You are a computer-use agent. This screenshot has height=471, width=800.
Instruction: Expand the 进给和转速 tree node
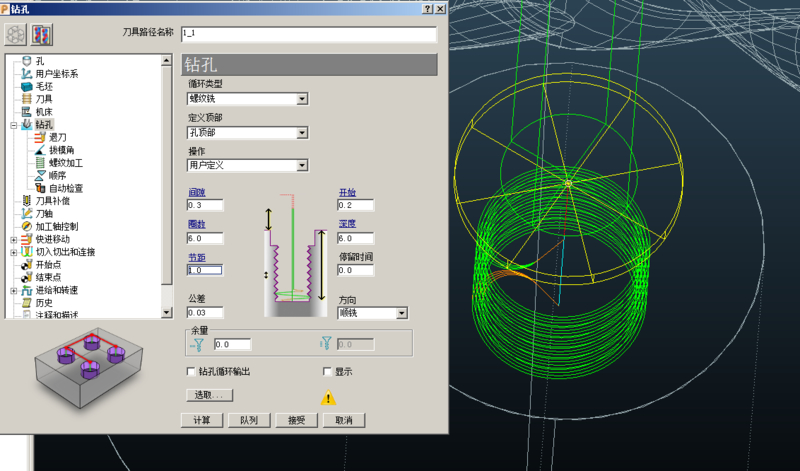(14, 290)
